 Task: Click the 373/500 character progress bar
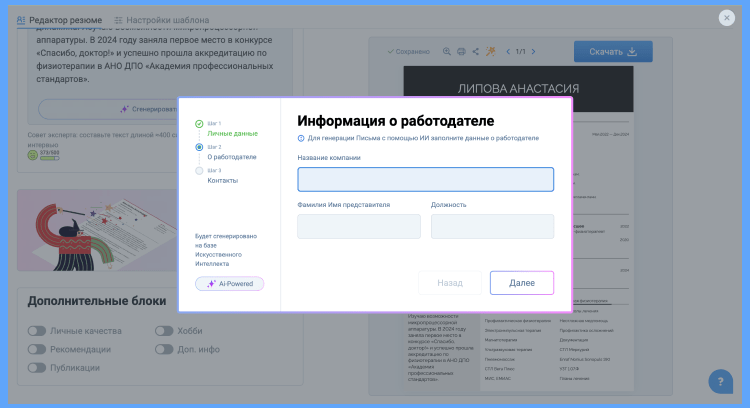(49, 158)
